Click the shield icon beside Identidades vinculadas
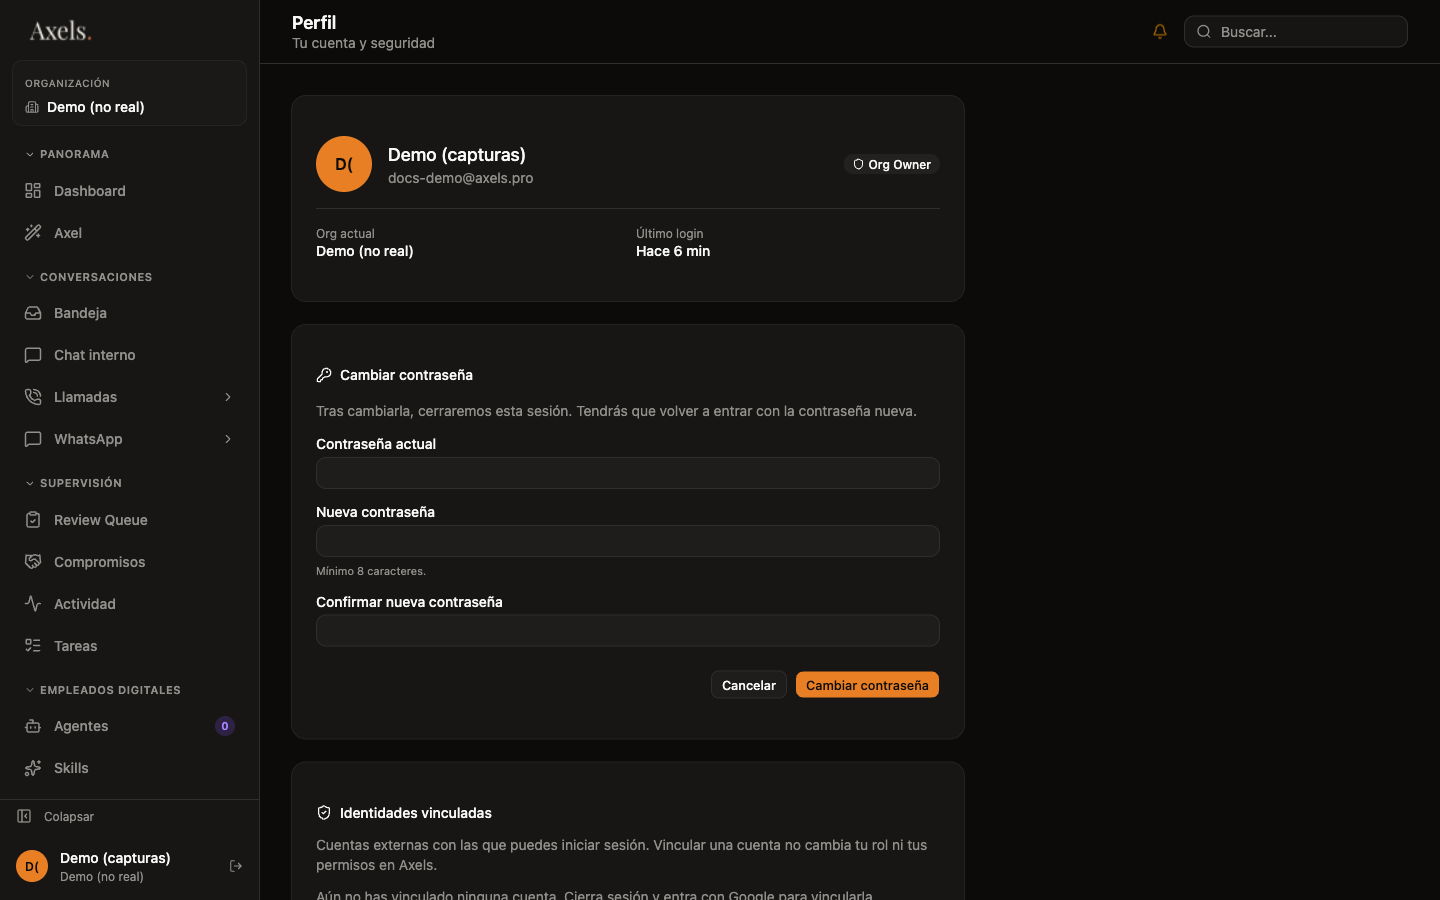1440x900 pixels. point(324,813)
